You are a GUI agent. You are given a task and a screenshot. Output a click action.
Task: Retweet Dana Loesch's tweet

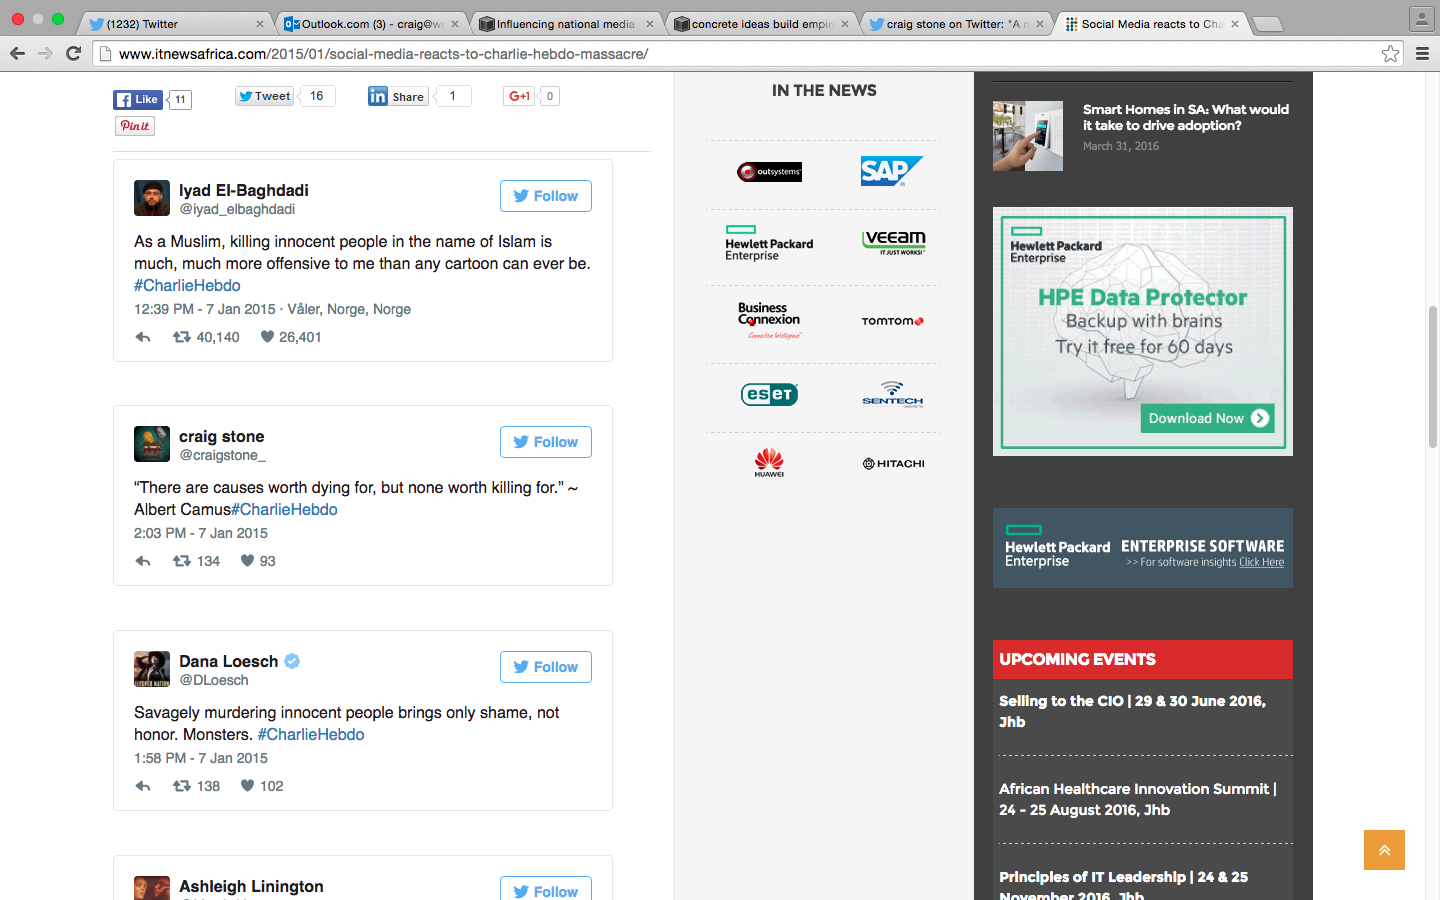[x=182, y=786]
